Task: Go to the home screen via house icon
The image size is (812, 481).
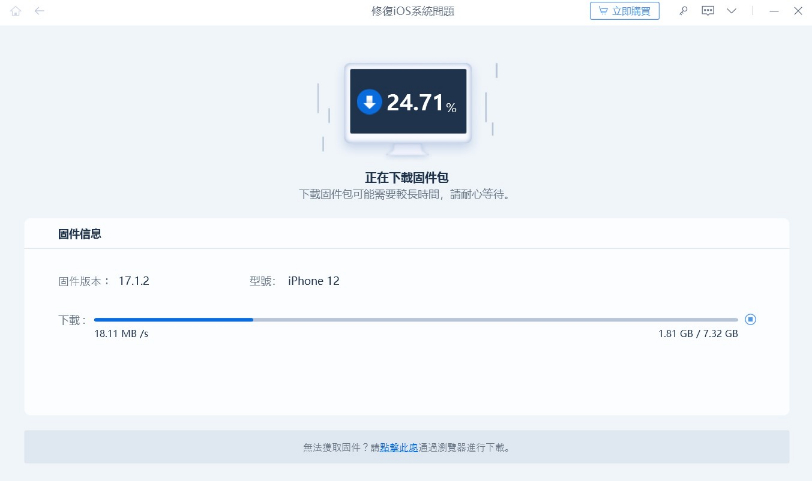Action: 15,11
